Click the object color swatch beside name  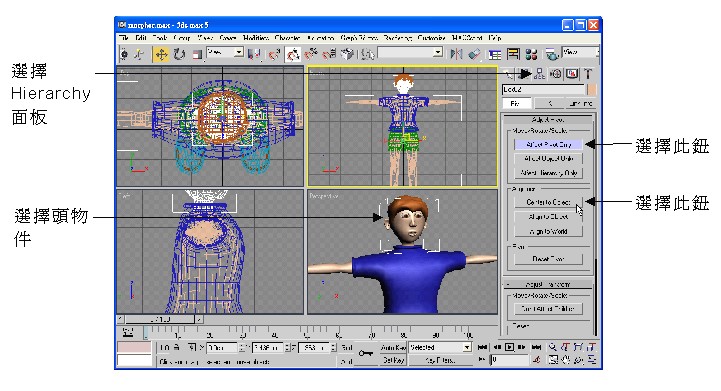592,89
